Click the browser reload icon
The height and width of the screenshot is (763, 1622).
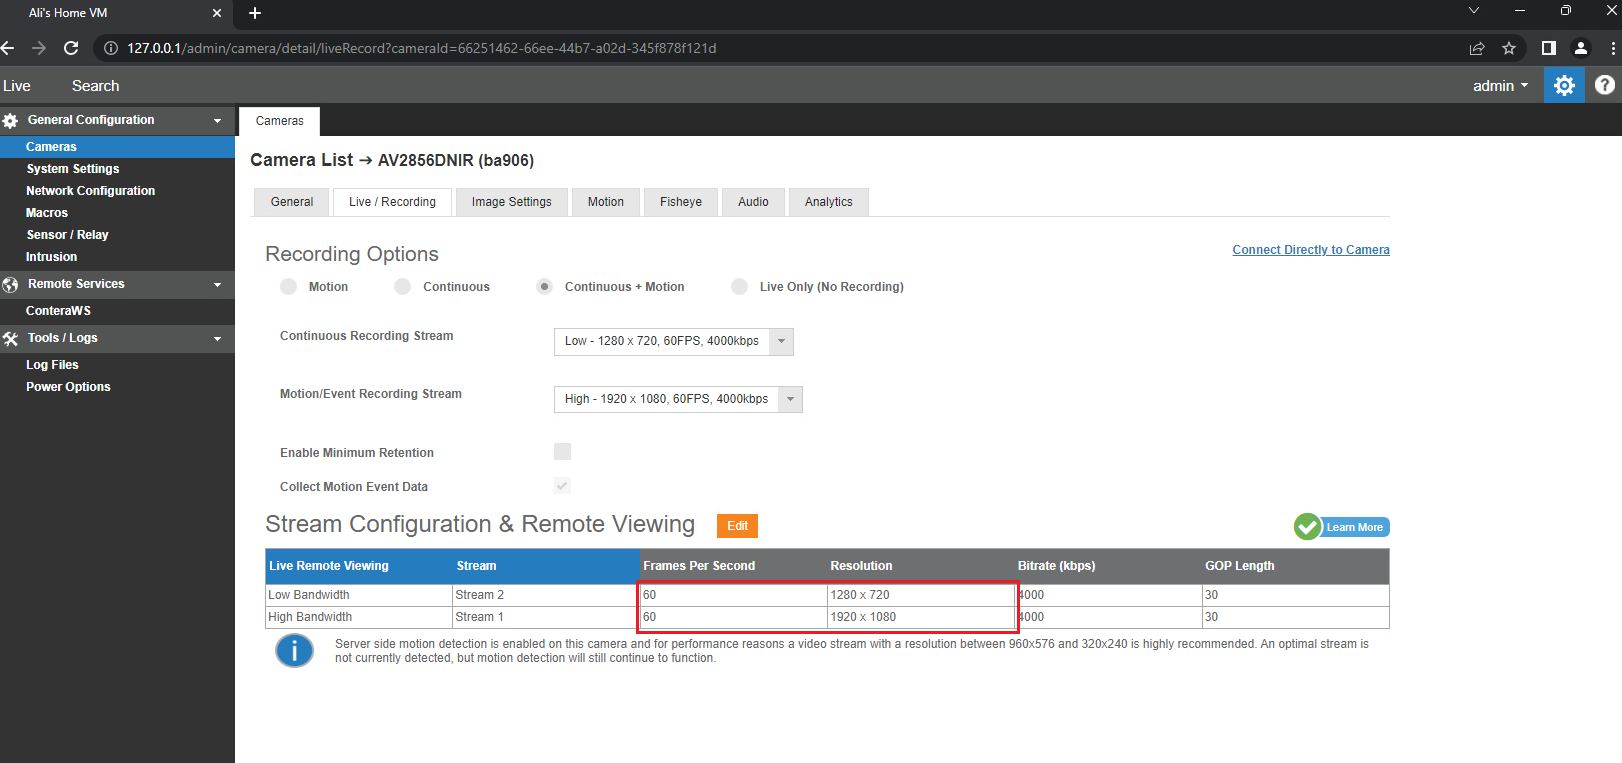pos(71,48)
